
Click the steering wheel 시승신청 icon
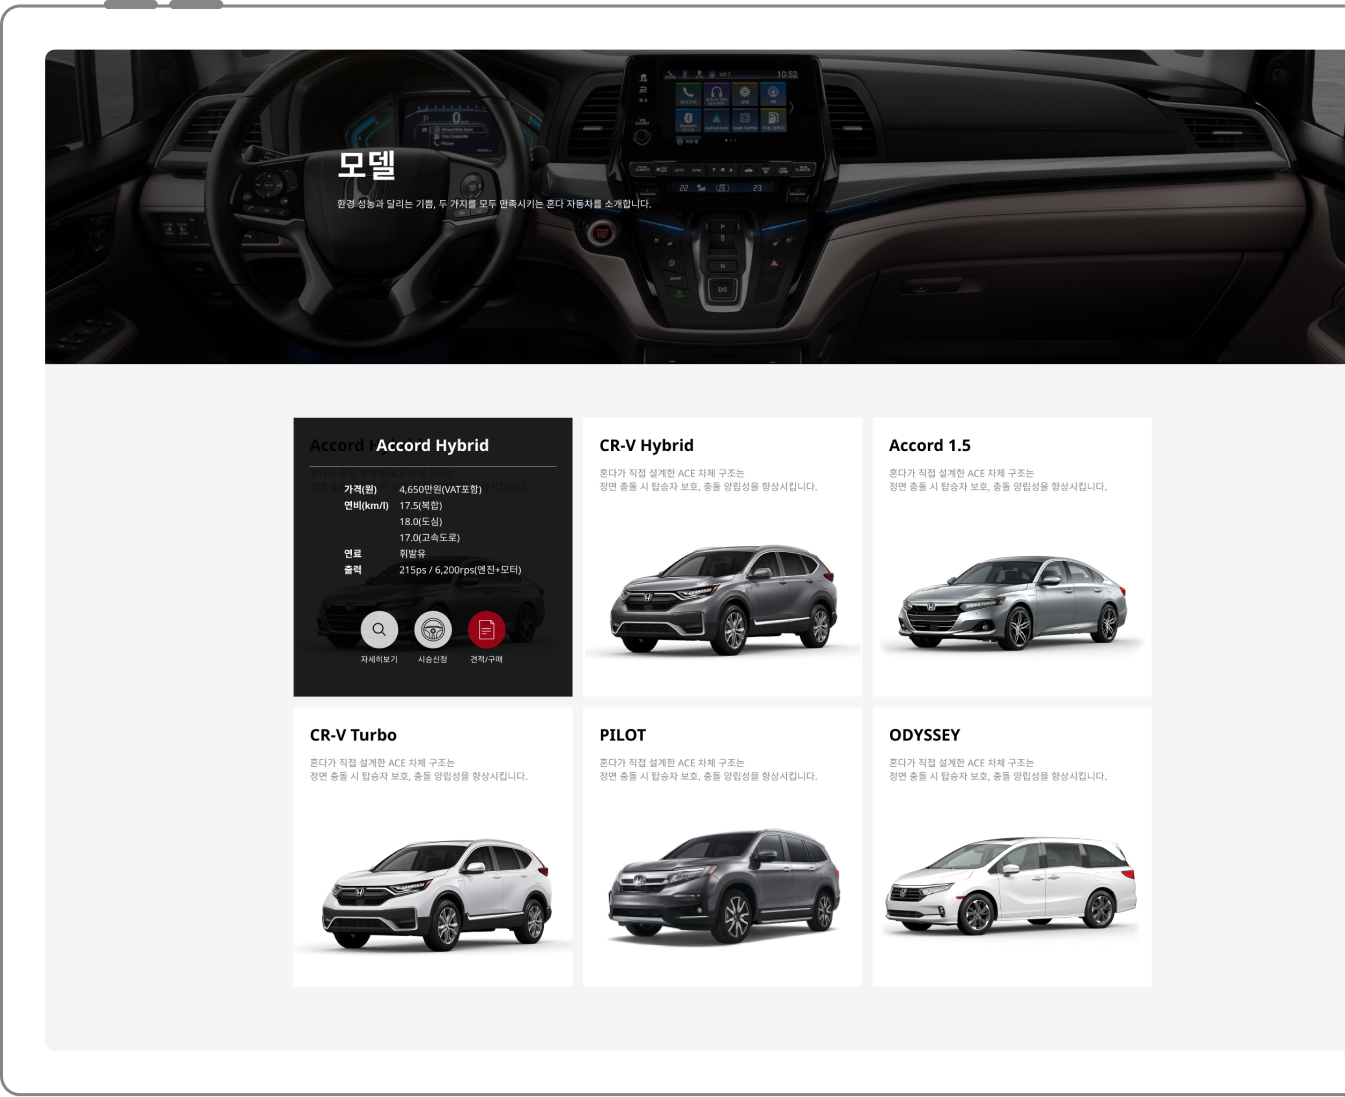pyautogui.click(x=433, y=629)
